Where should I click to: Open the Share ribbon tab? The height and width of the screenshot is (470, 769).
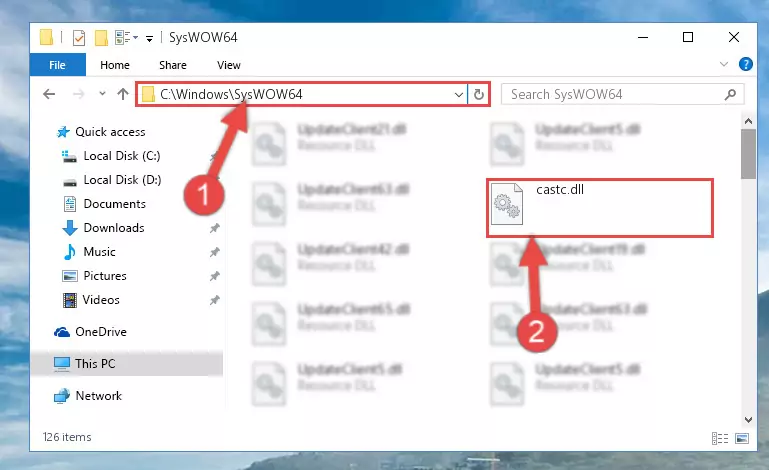173,65
